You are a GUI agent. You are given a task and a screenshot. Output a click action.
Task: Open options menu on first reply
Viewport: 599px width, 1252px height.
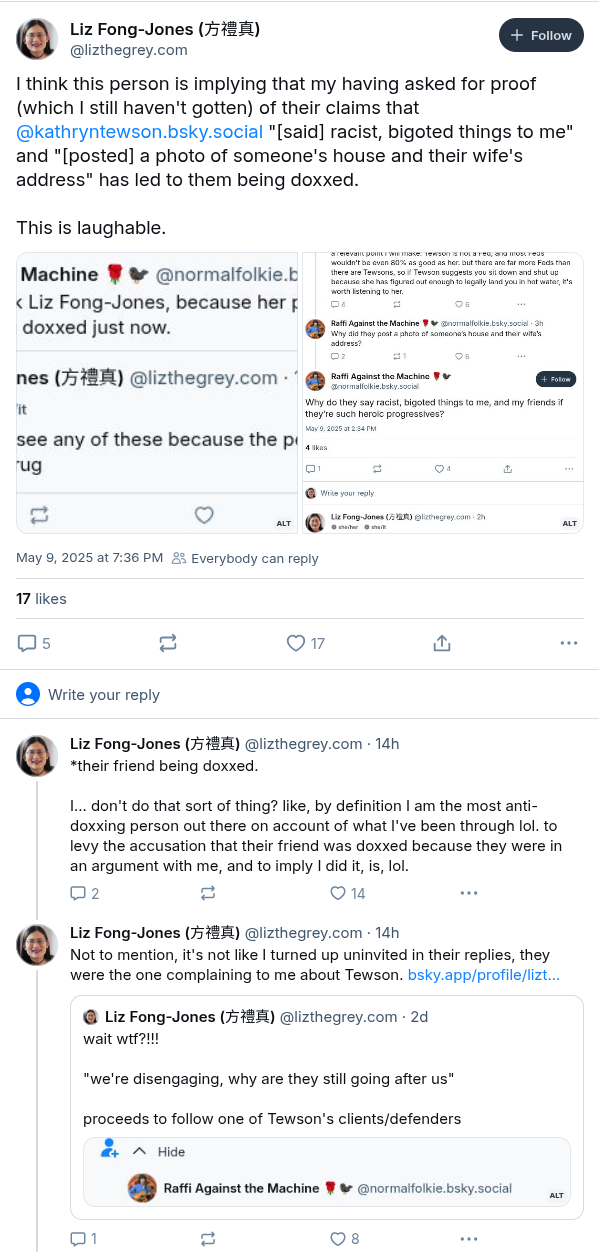469,893
